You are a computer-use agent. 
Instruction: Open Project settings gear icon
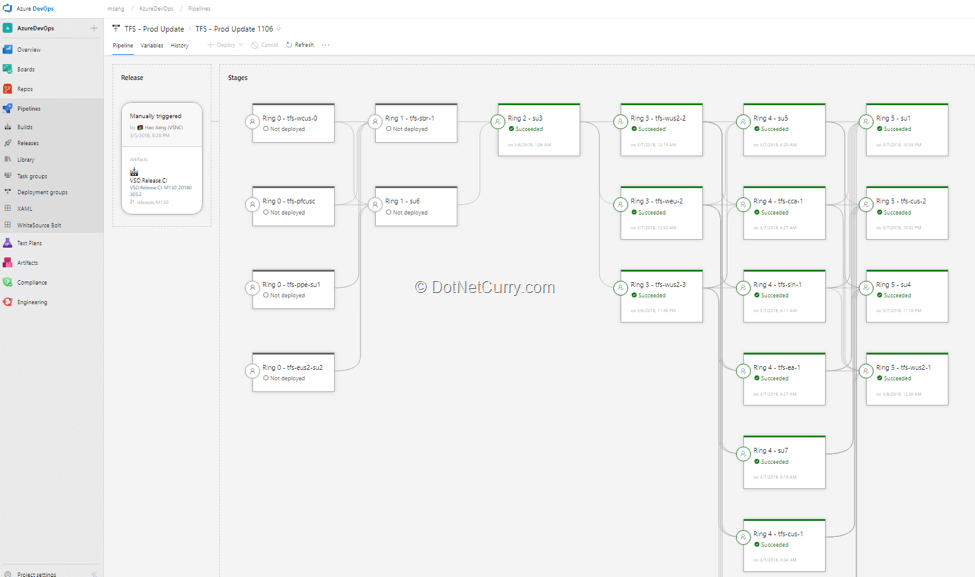pyautogui.click(x=7, y=574)
